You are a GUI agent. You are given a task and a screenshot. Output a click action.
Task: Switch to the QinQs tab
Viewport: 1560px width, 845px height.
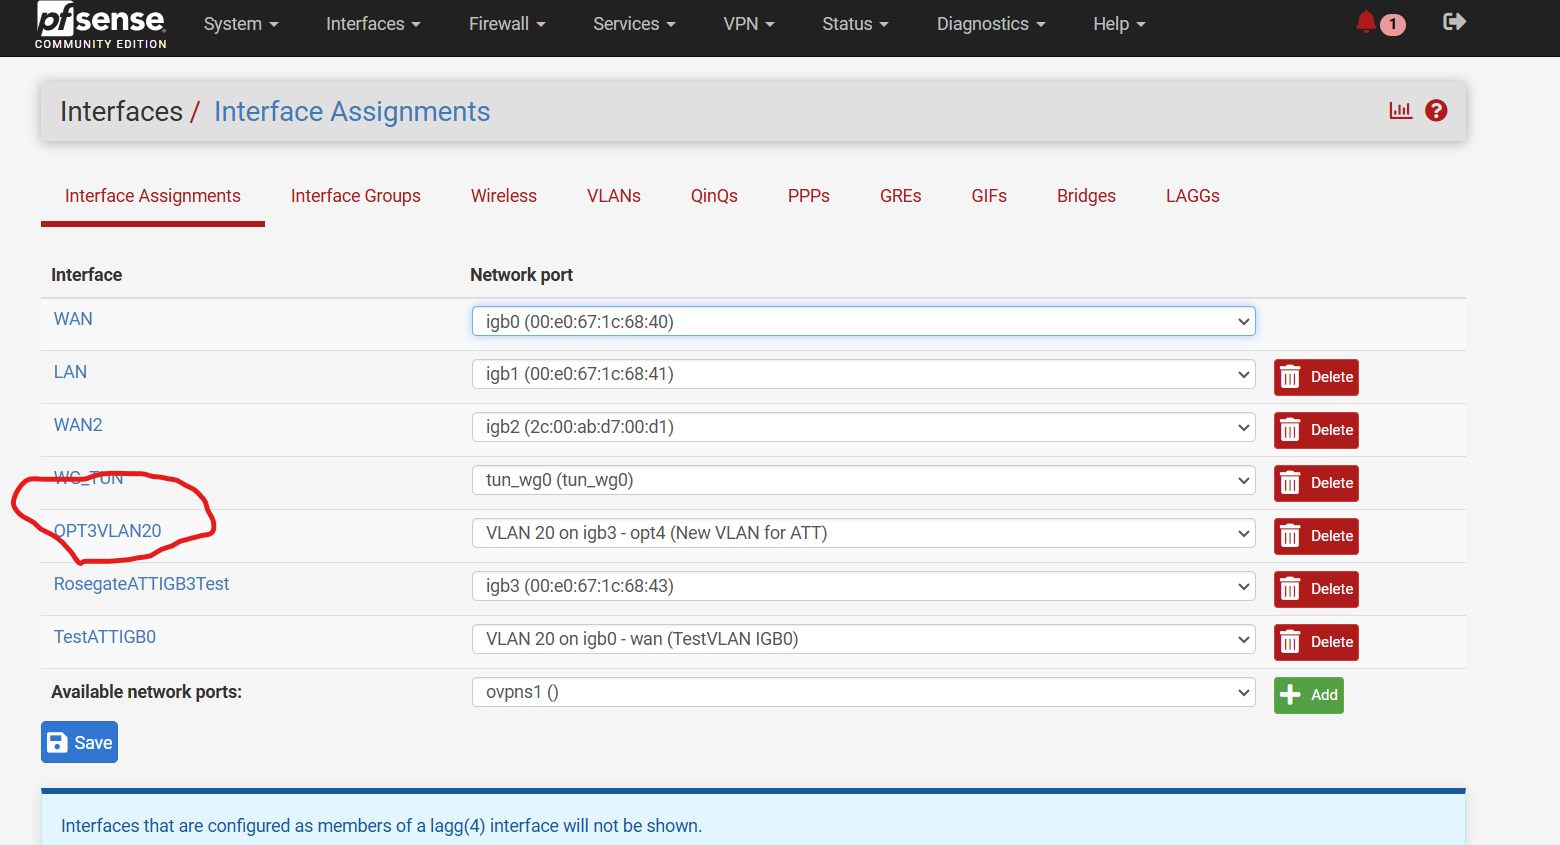714,196
